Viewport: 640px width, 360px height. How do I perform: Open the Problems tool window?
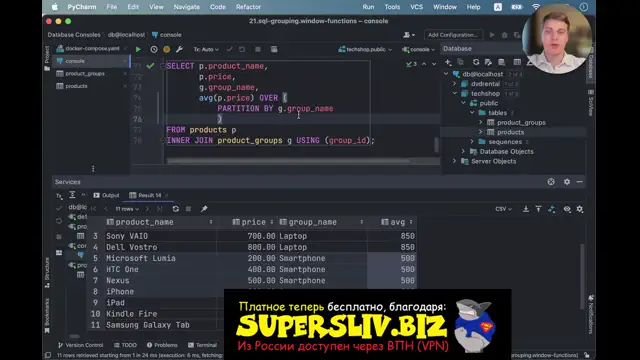162,345
